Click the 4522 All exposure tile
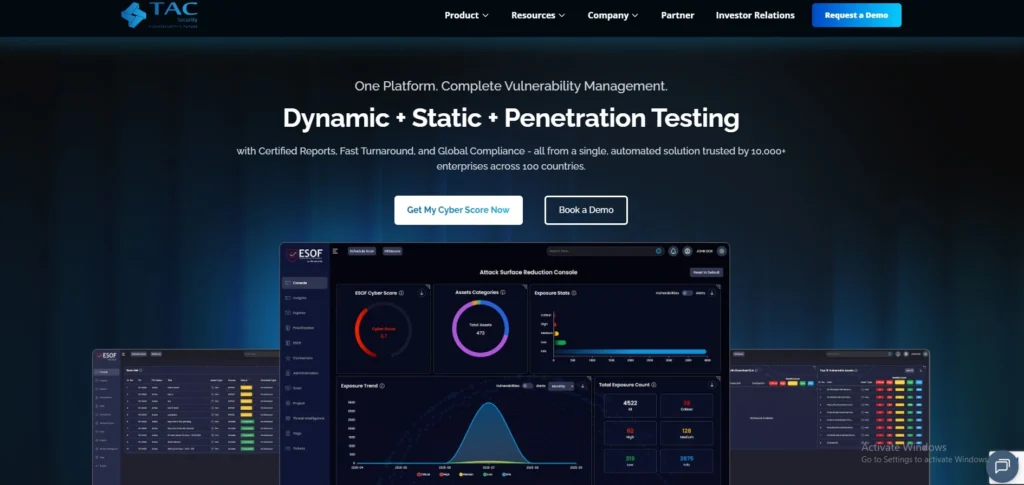This screenshot has width=1024, height=485. tap(630, 405)
